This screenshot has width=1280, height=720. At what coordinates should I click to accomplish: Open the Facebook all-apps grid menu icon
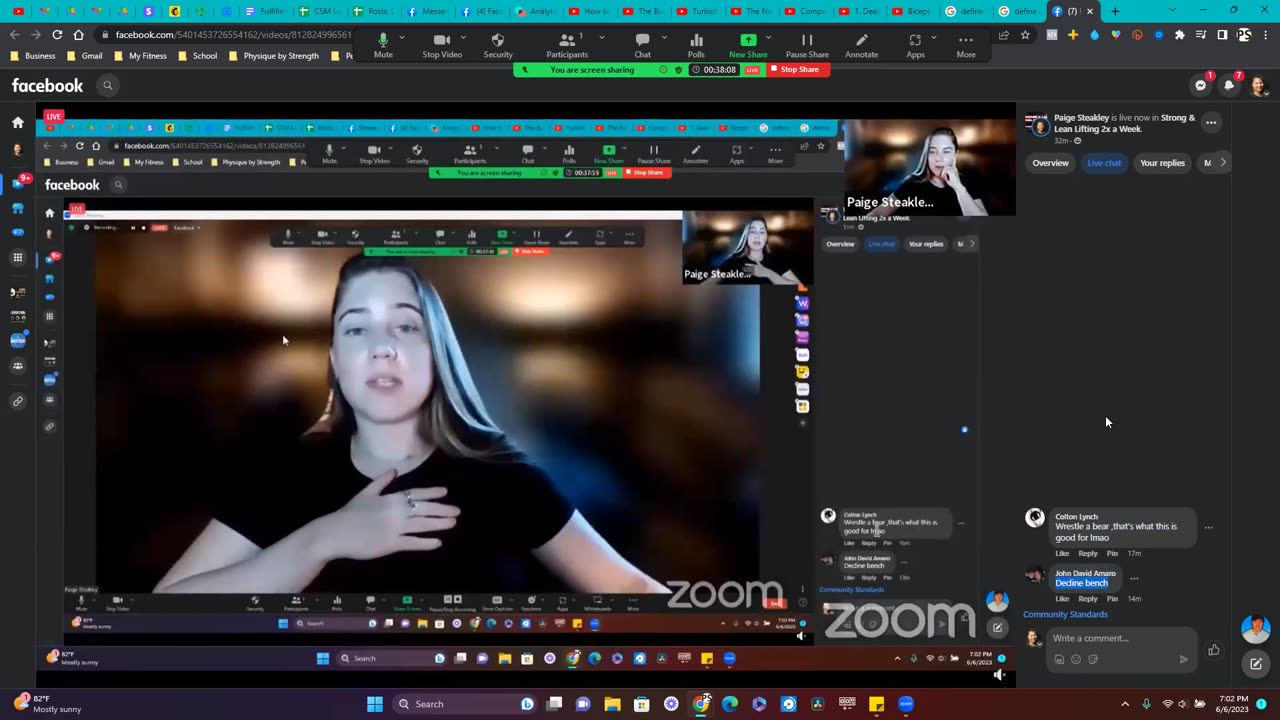(x=18, y=258)
